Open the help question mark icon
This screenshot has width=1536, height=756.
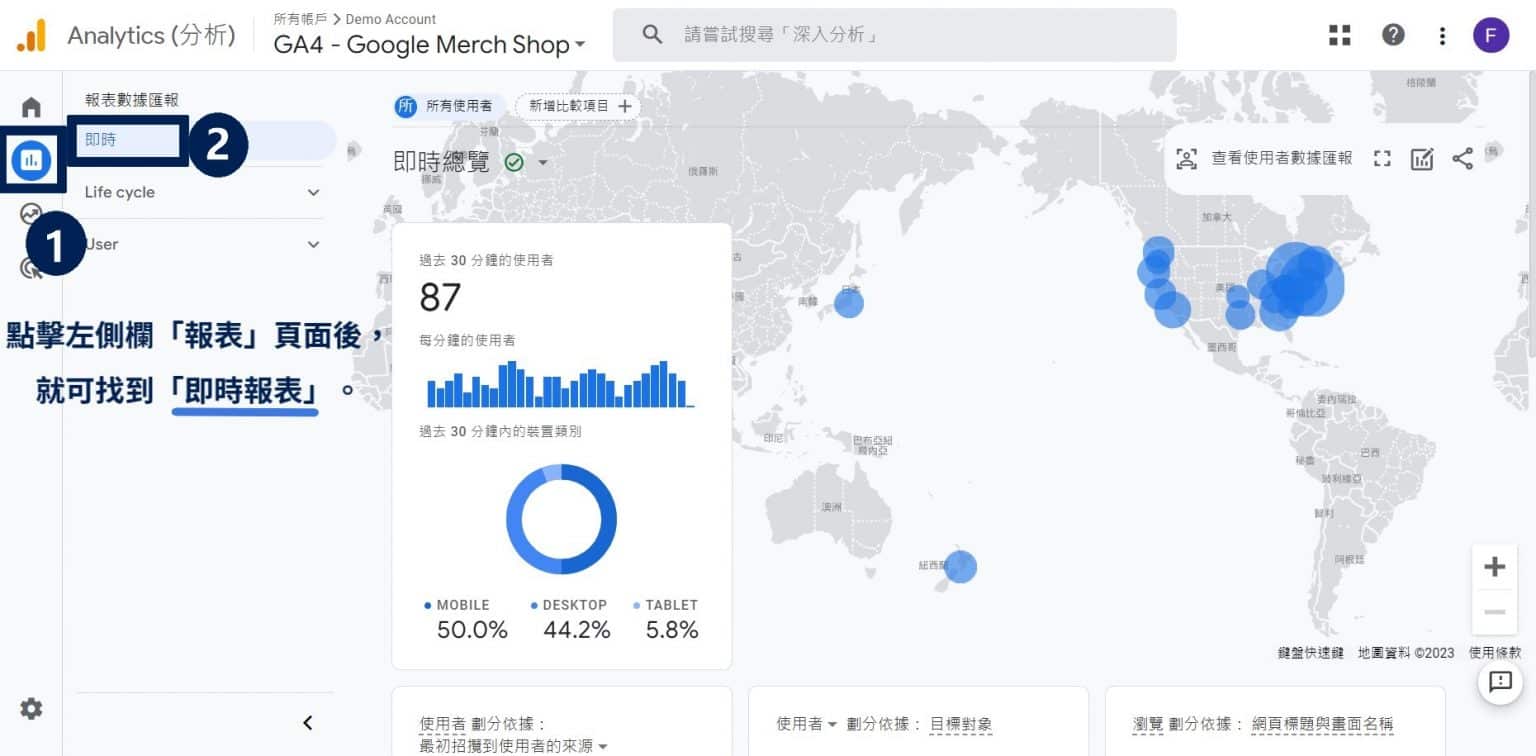[1393, 35]
